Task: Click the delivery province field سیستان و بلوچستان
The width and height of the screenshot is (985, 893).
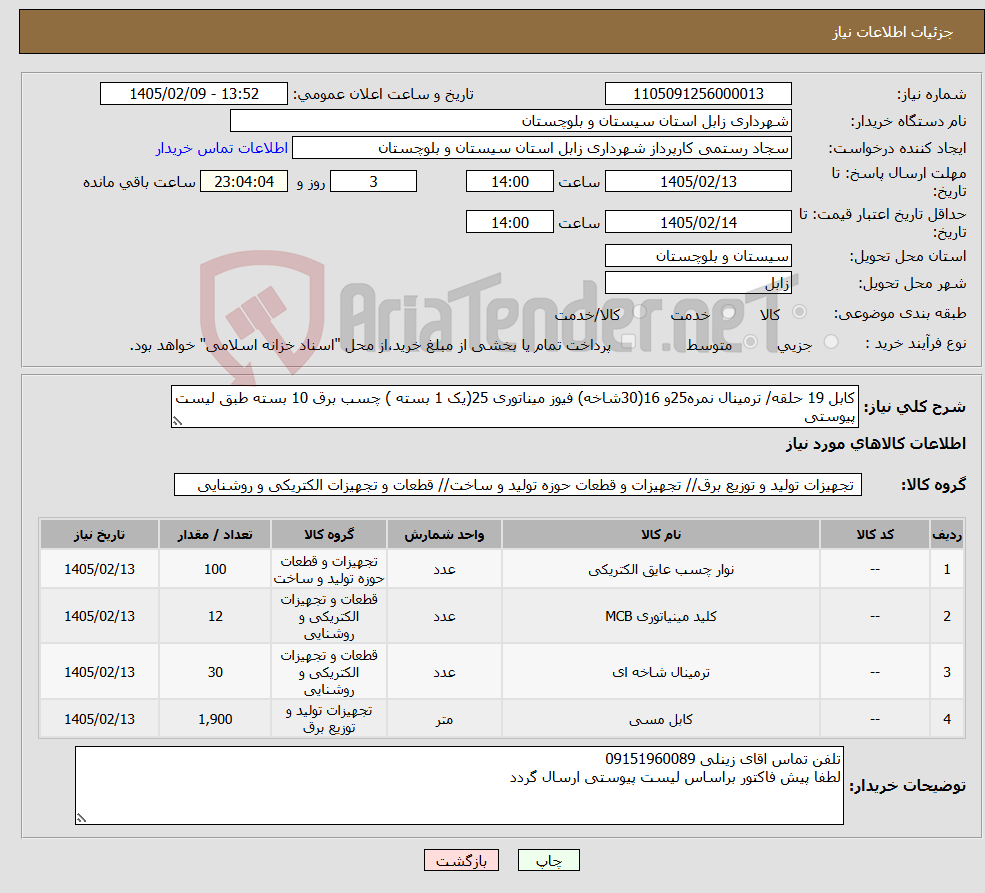Action: (x=698, y=256)
